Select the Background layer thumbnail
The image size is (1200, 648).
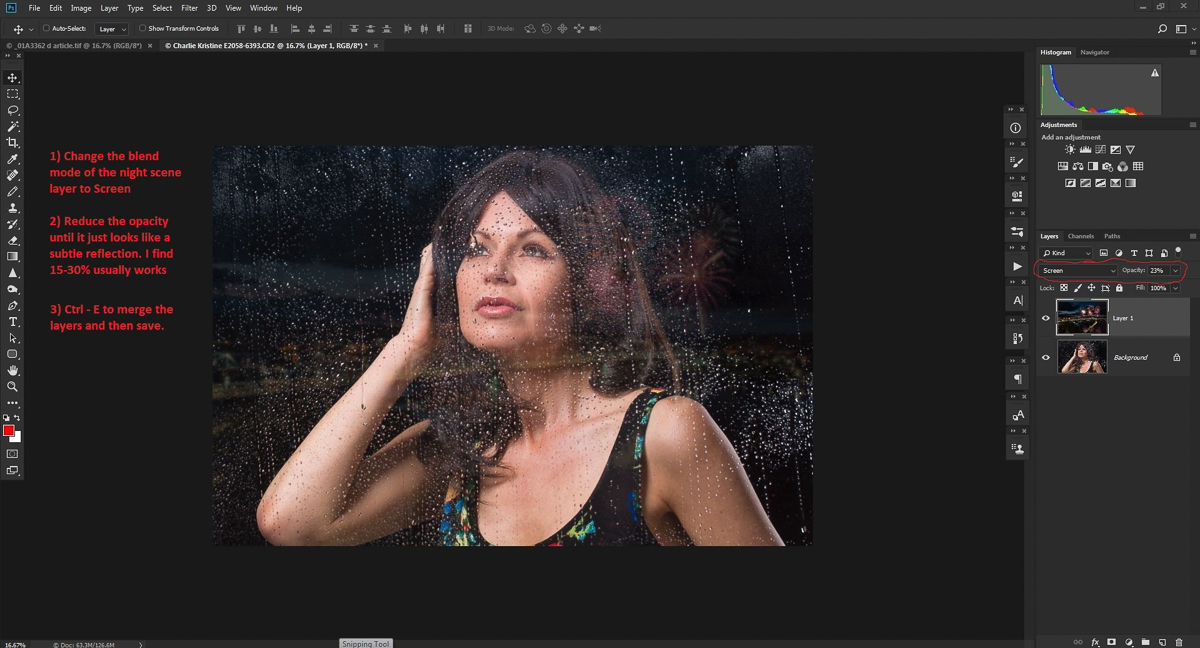1082,357
